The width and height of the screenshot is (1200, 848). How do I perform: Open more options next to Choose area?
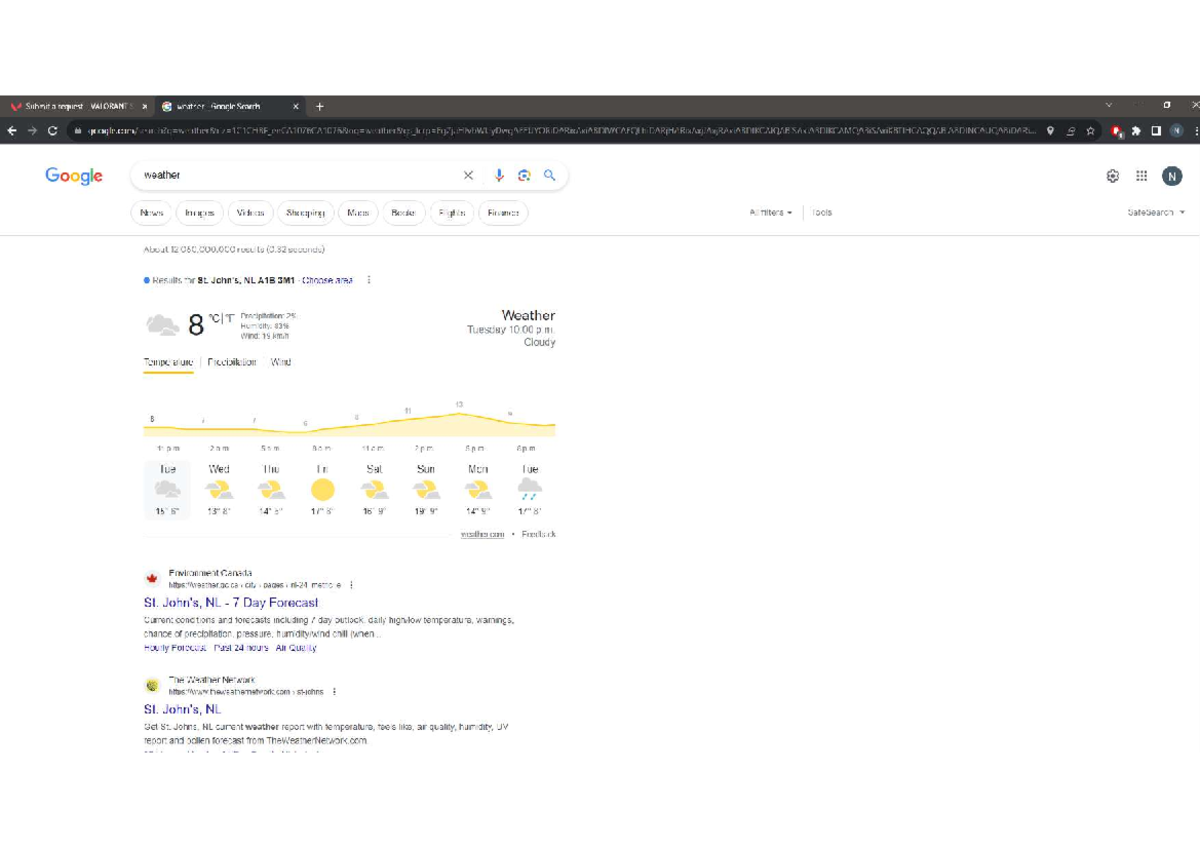tap(369, 281)
